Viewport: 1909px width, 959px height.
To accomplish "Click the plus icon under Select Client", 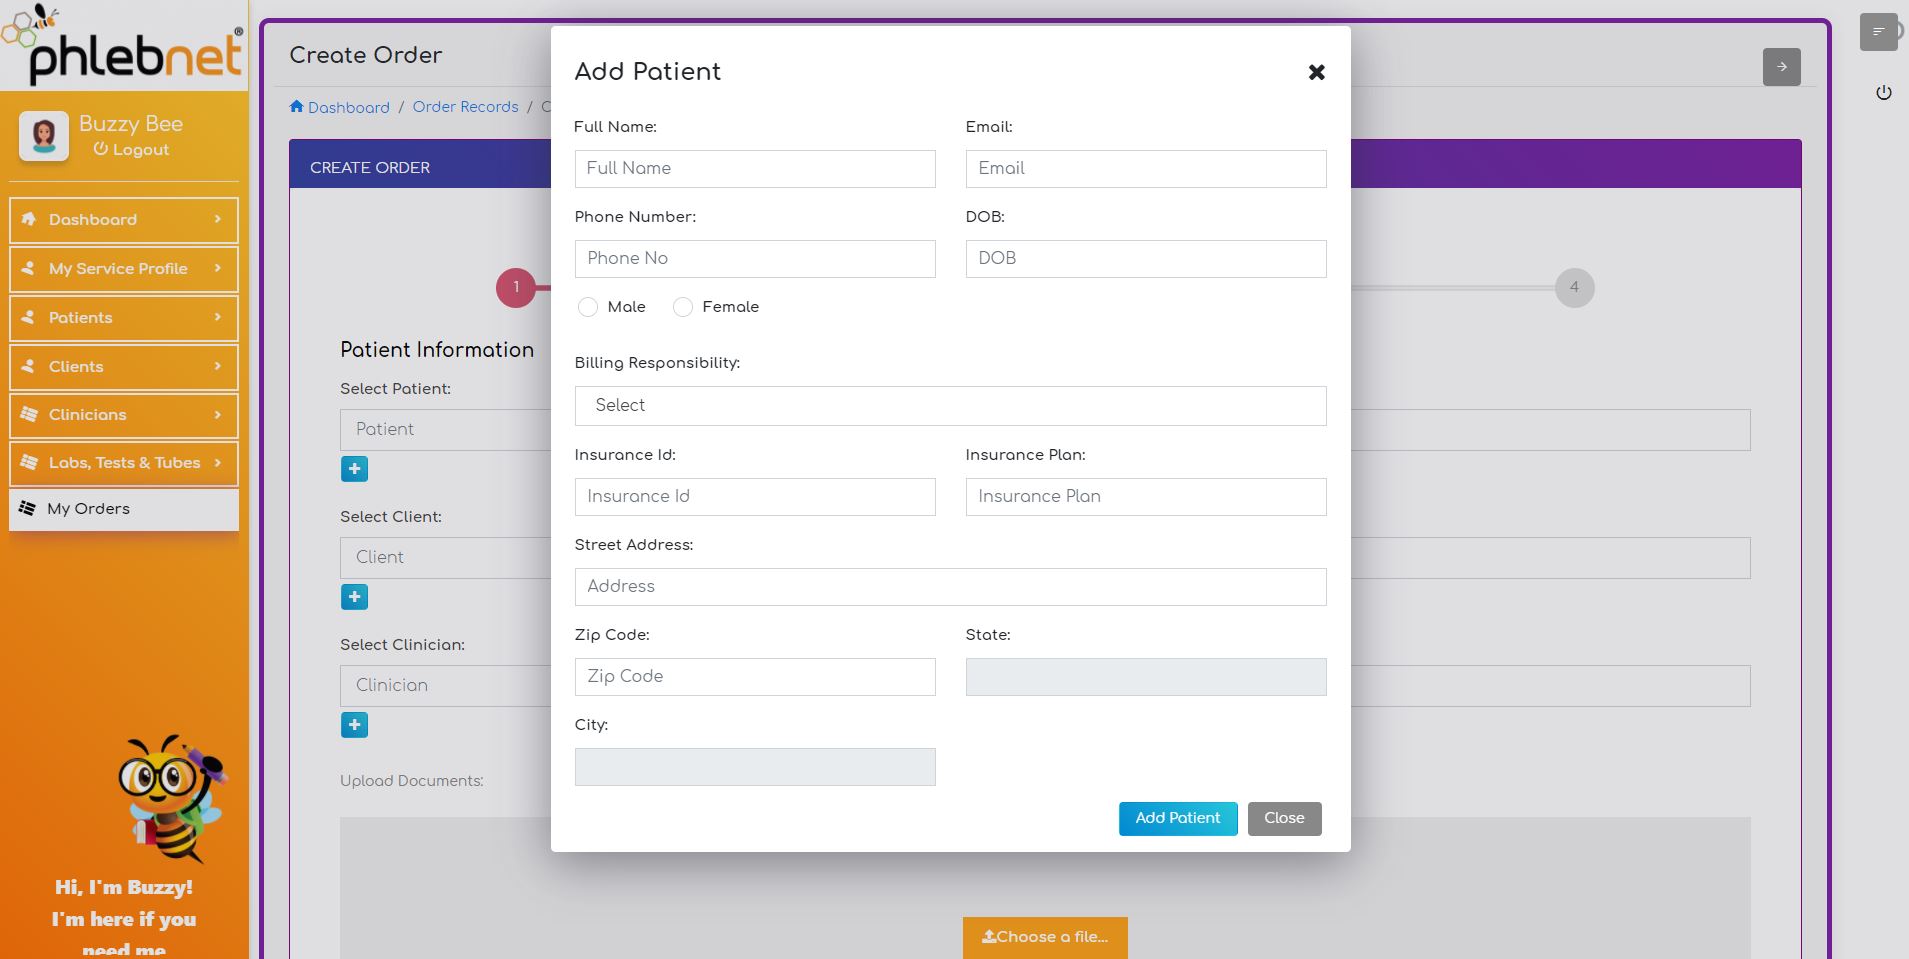I will (354, 597).
